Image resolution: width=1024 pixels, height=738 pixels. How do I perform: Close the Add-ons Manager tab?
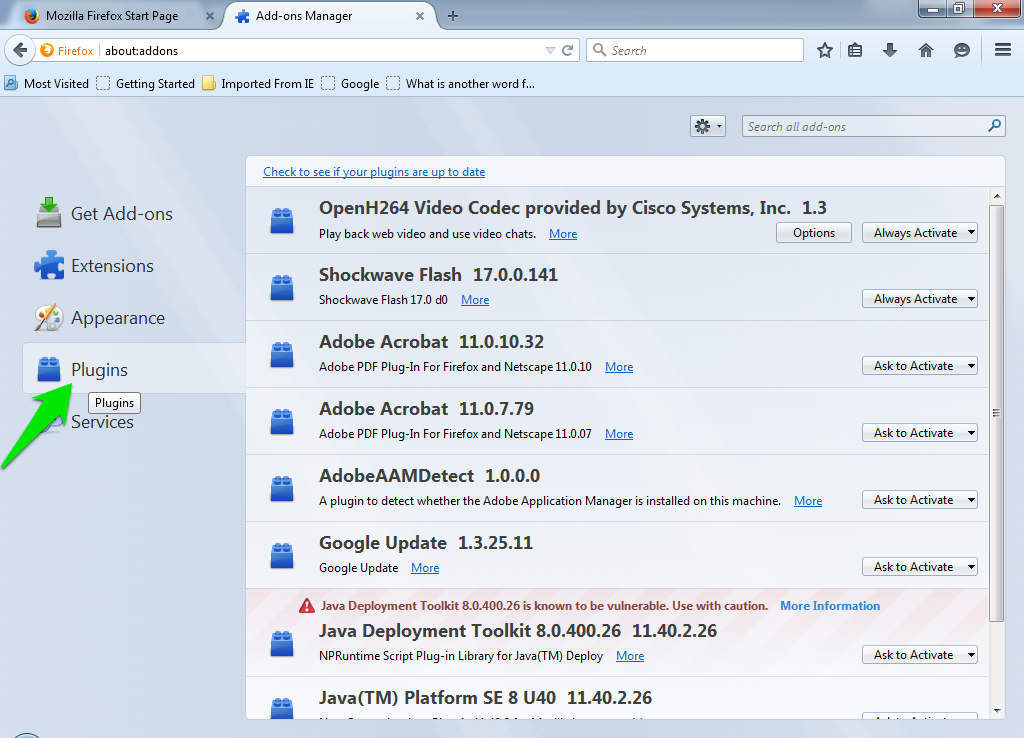[420, 16]
